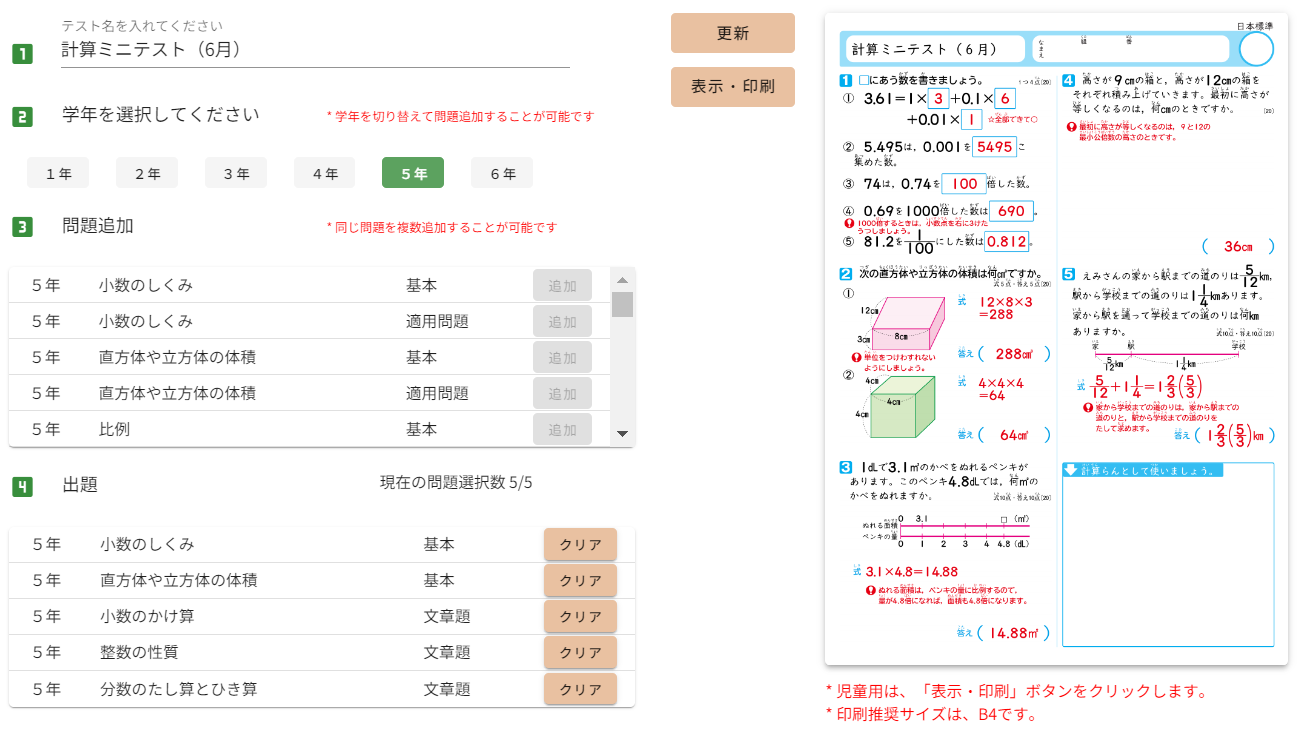Click the calculation area box in the preview
Viewport: 1307px width, 729px height.
(x=1168, y=555)
